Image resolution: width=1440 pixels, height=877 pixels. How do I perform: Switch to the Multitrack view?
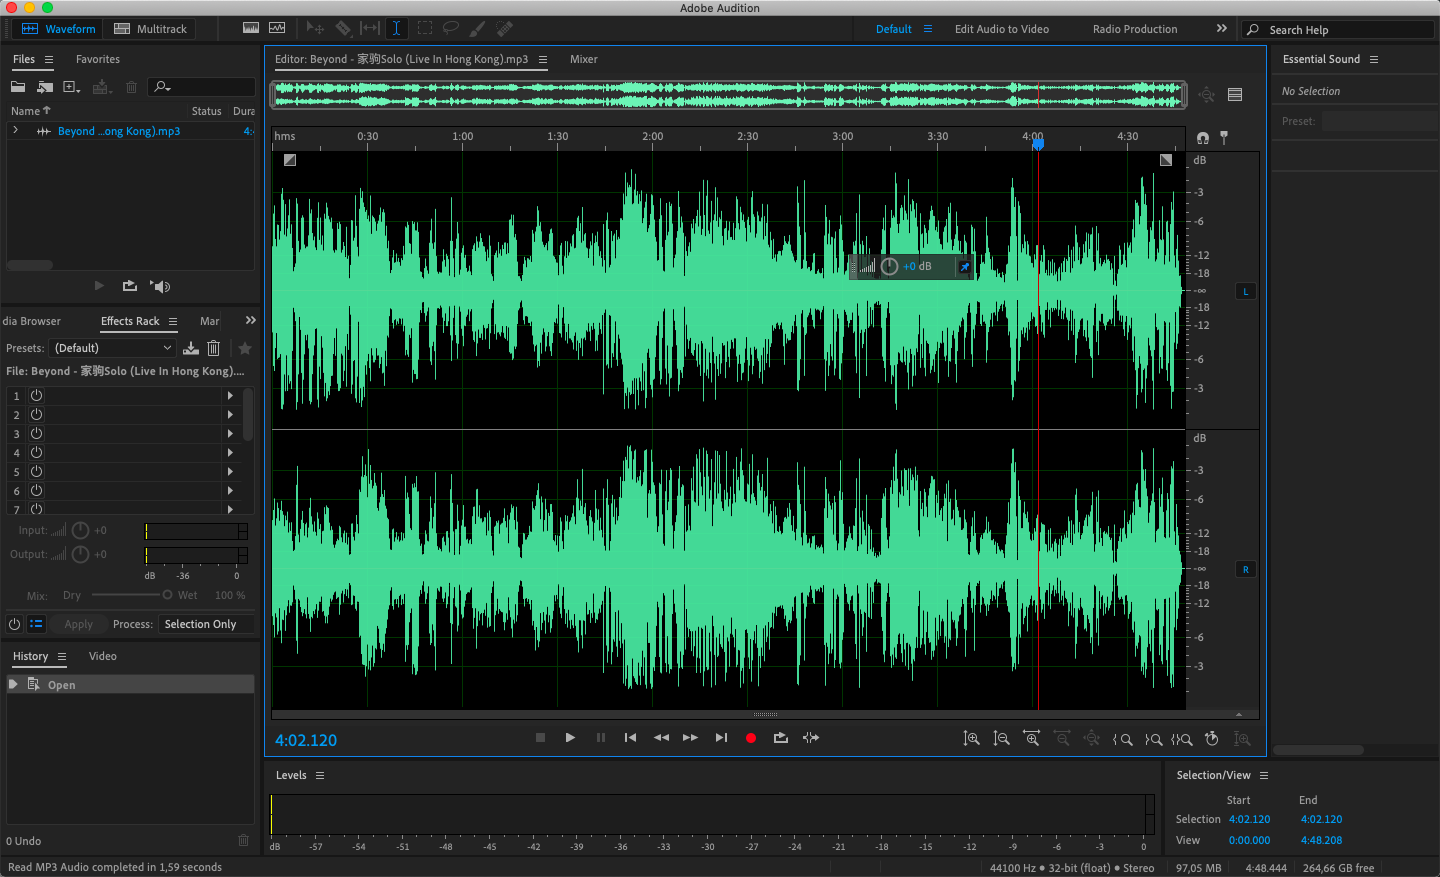150,29
